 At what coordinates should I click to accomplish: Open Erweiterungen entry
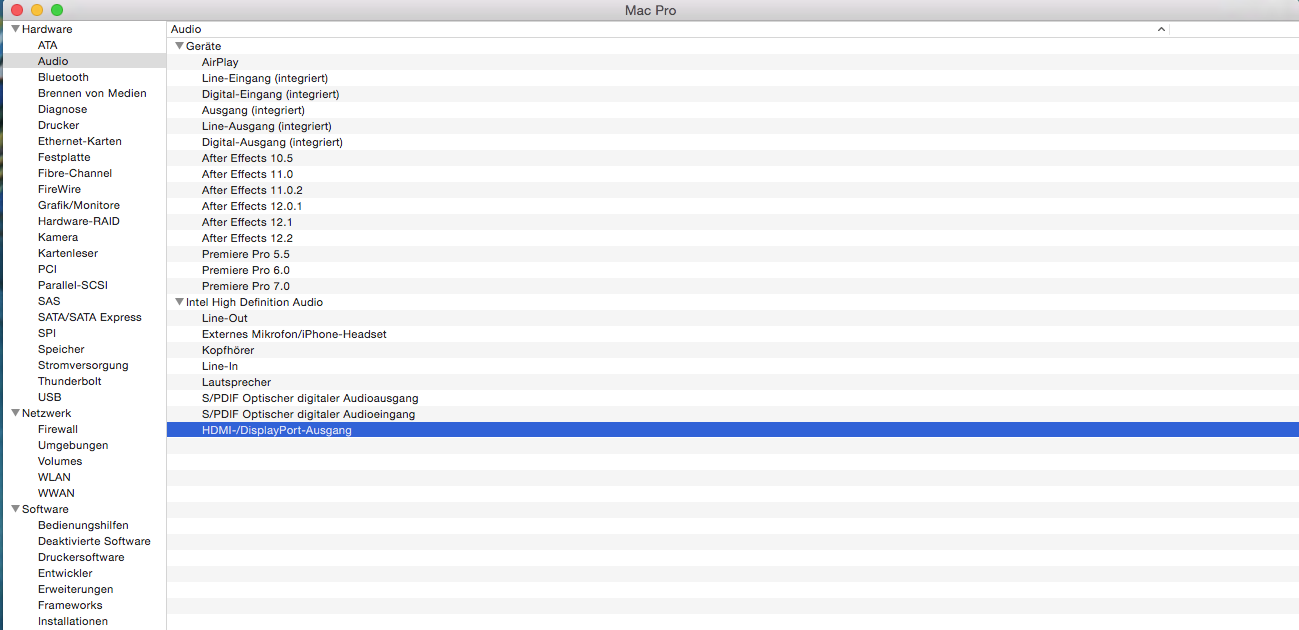pyautogui.click(x=76, y=589)
